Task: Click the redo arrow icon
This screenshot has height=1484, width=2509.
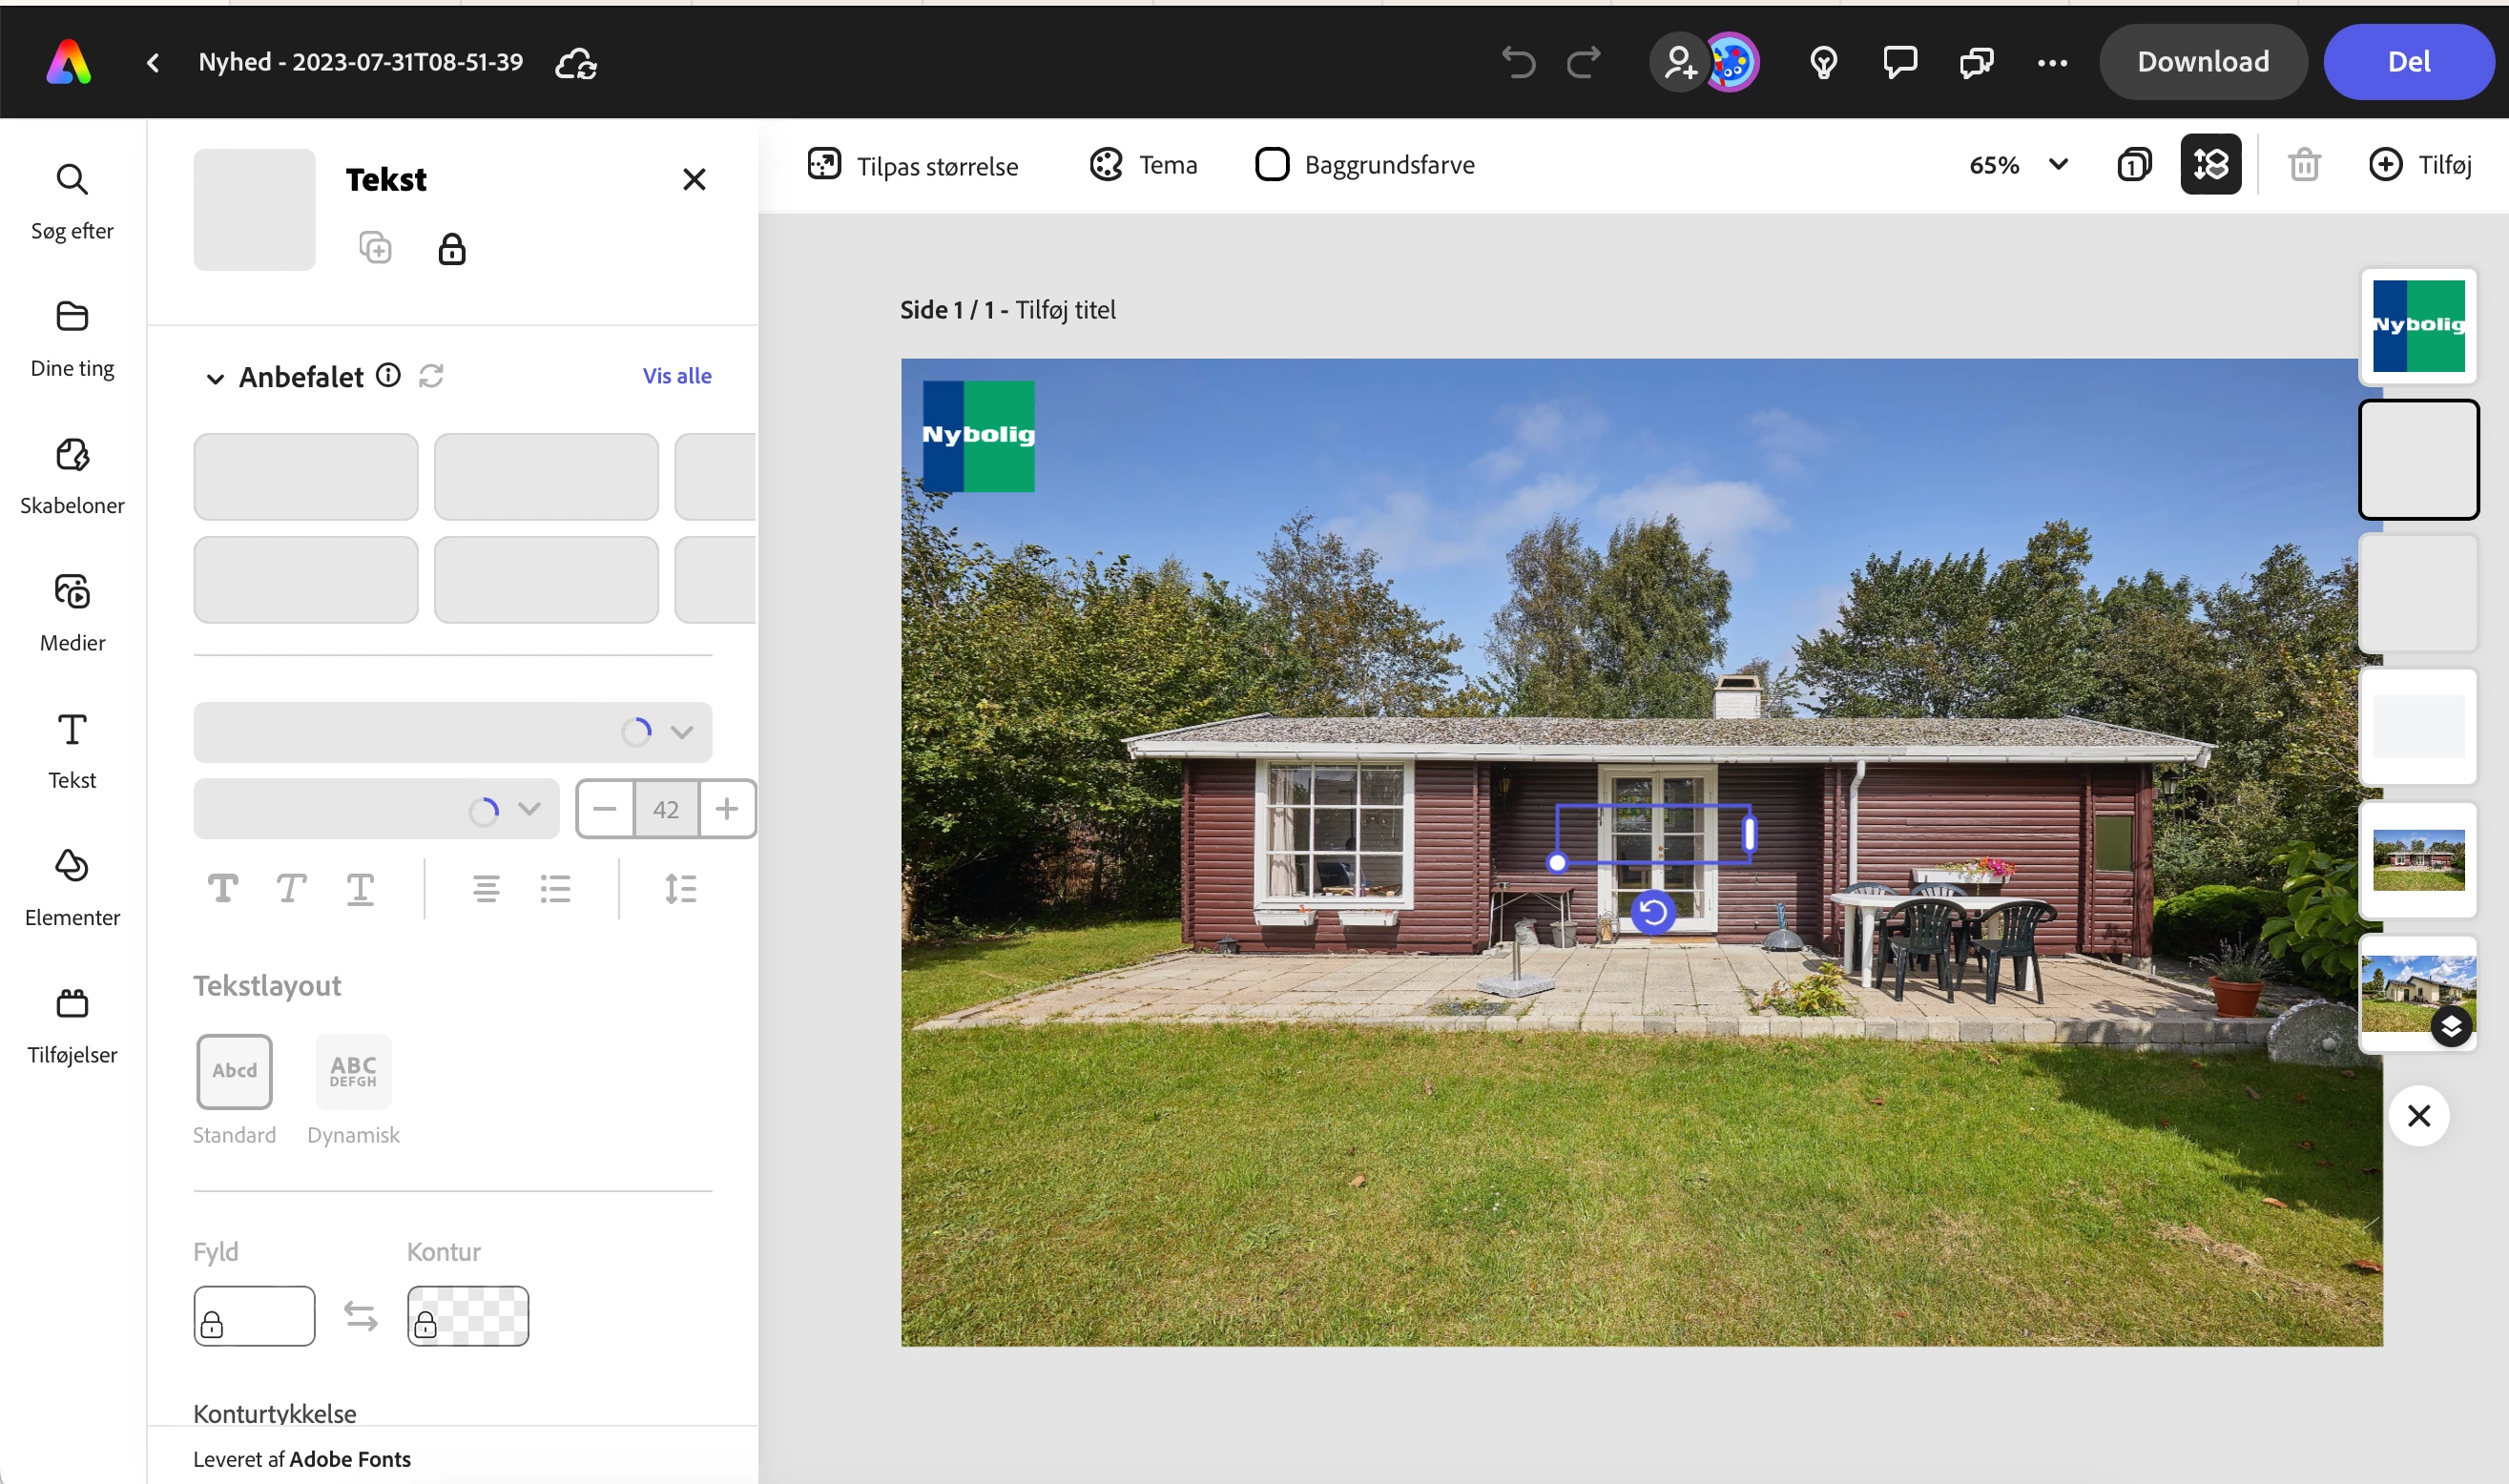Action: pyautogui.click(x=1583, y=62)
